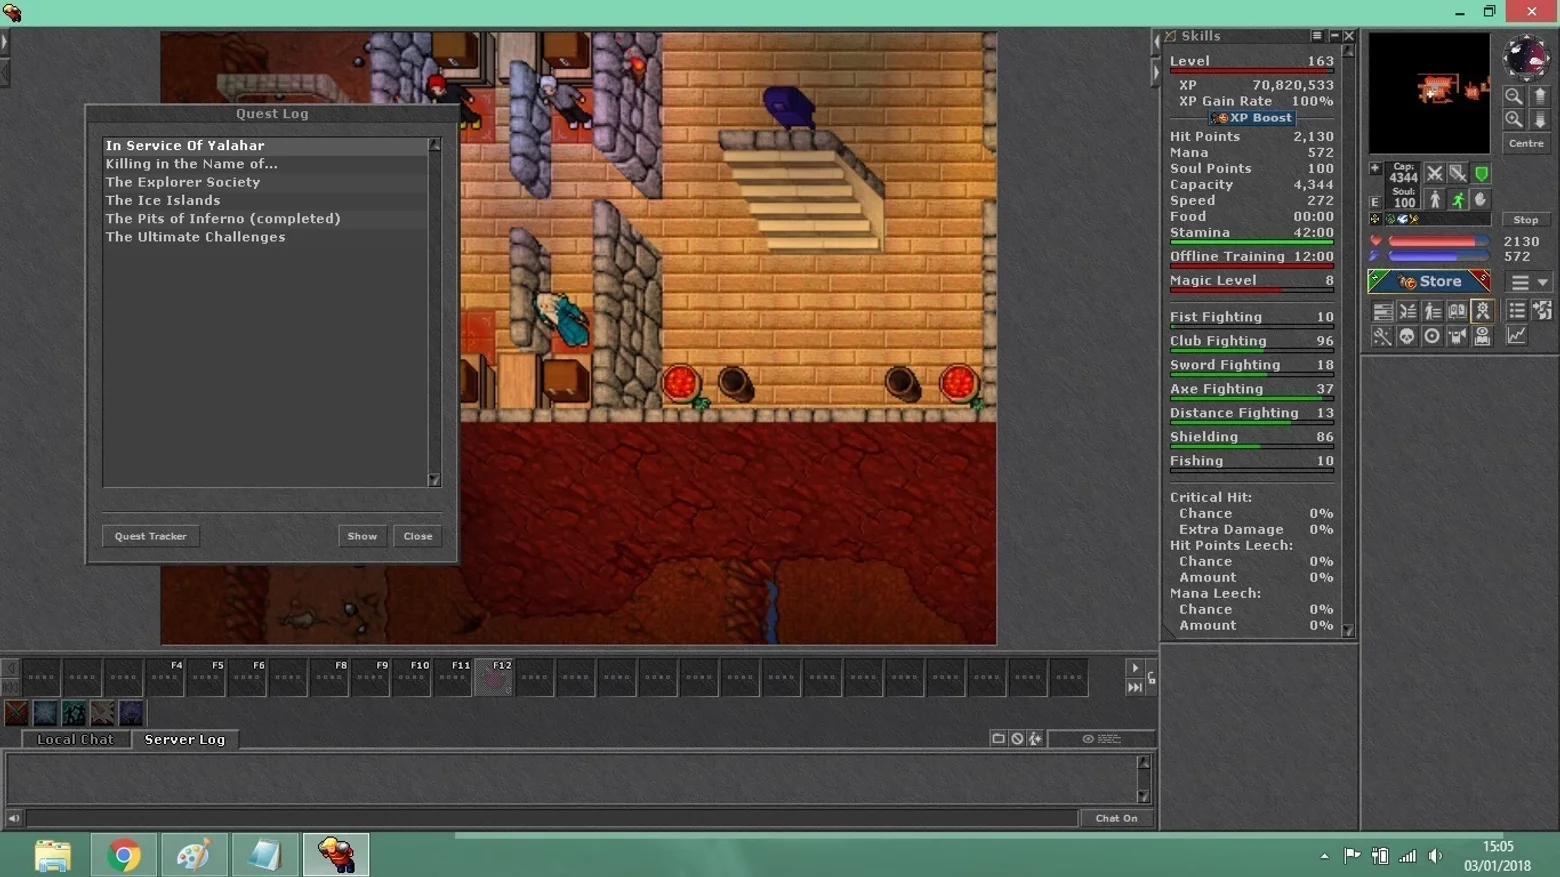Switch to the Local Chat tab
The height and width of the screenshot is (877, 1560).
tap(75, 739)
